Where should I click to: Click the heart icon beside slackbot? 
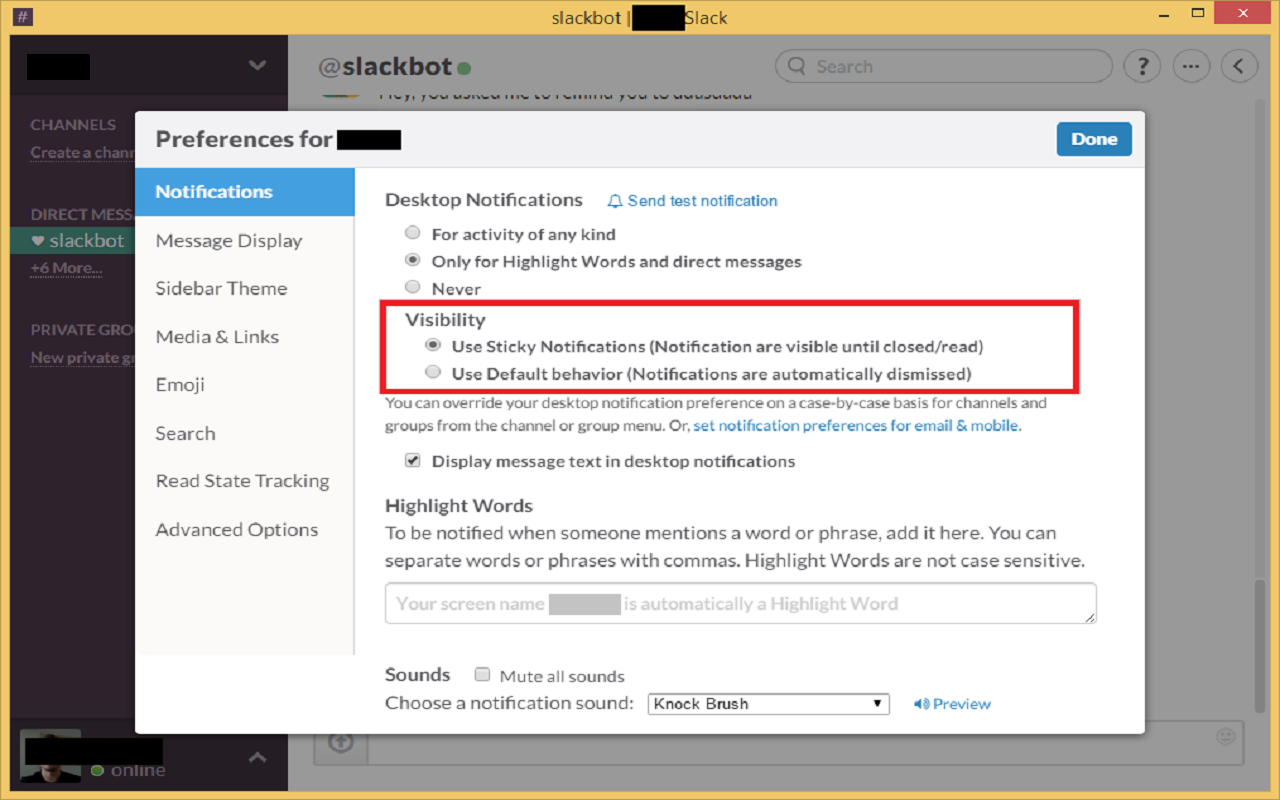point(38,241)
